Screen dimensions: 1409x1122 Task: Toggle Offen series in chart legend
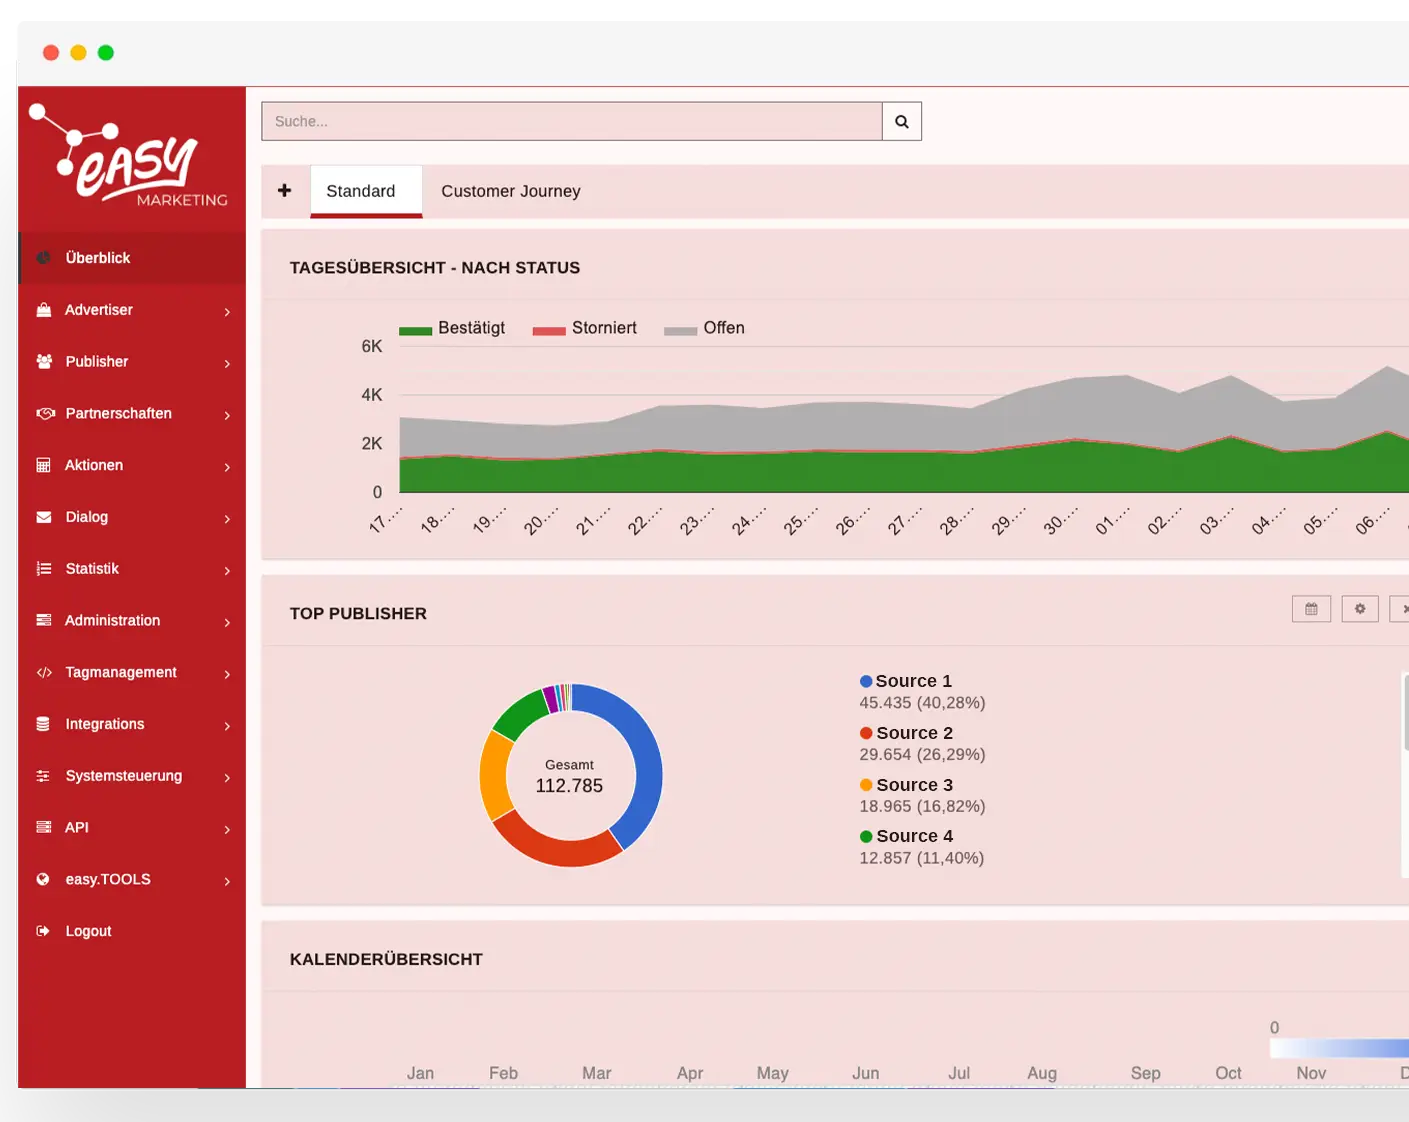point(705,328)
